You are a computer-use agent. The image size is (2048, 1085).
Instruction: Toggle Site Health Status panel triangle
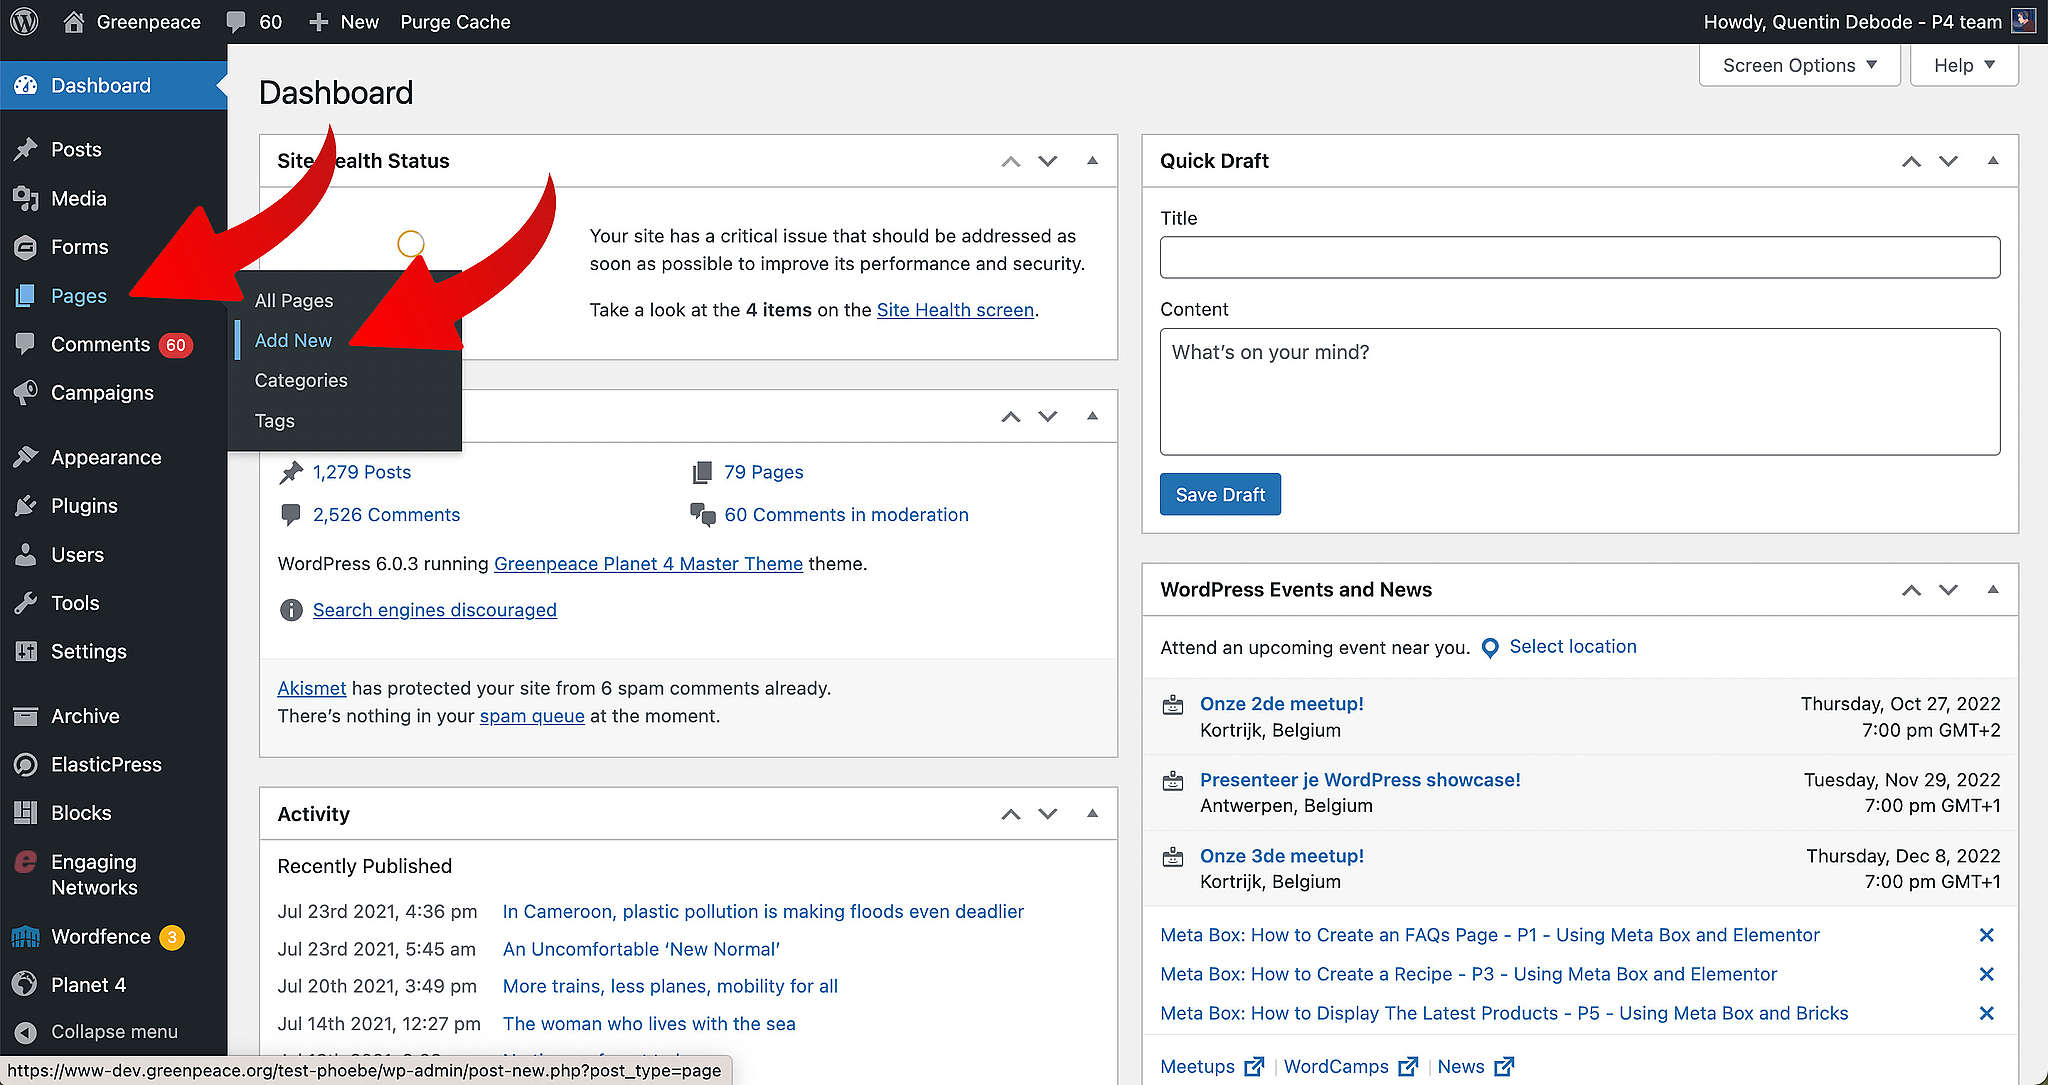[x=1092, y=161]
